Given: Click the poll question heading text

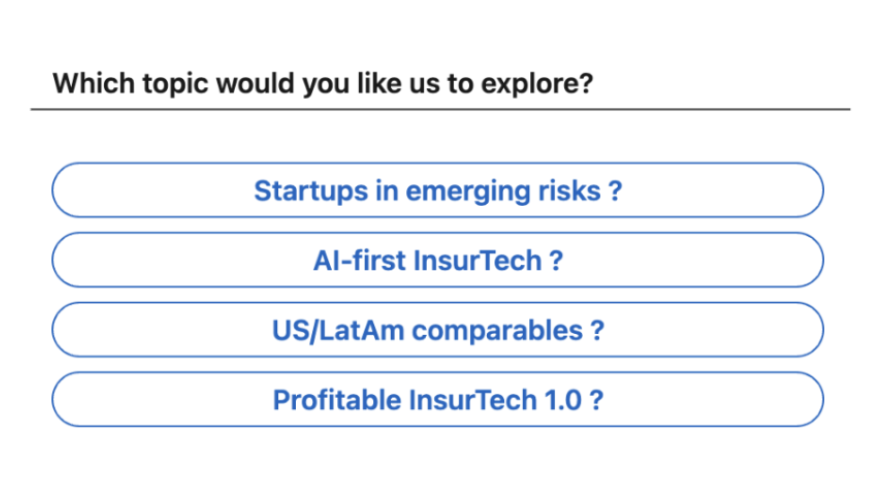Looking at the screenshot, I should [323, 84].
